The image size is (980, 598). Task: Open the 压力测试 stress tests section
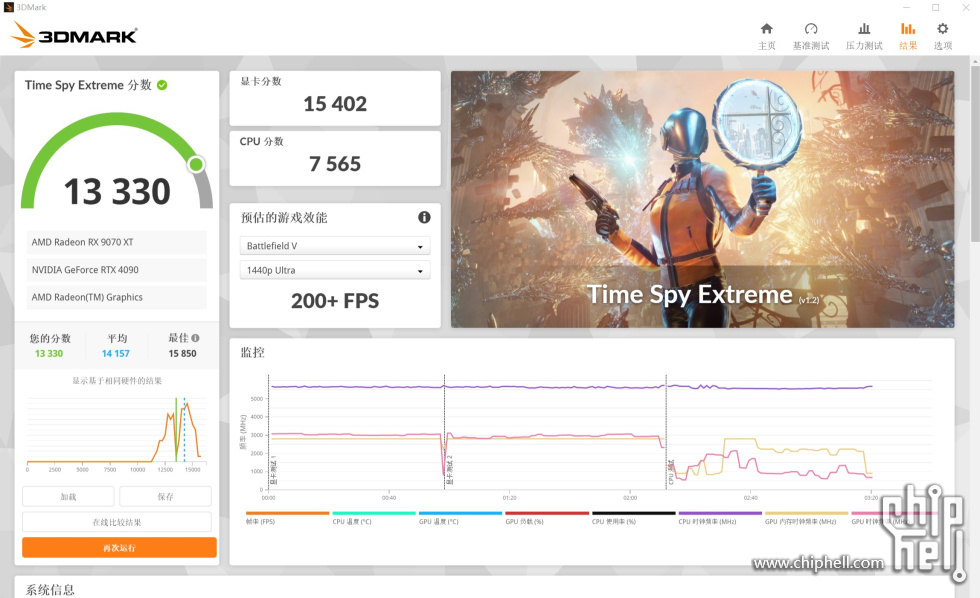click(864, 36)
